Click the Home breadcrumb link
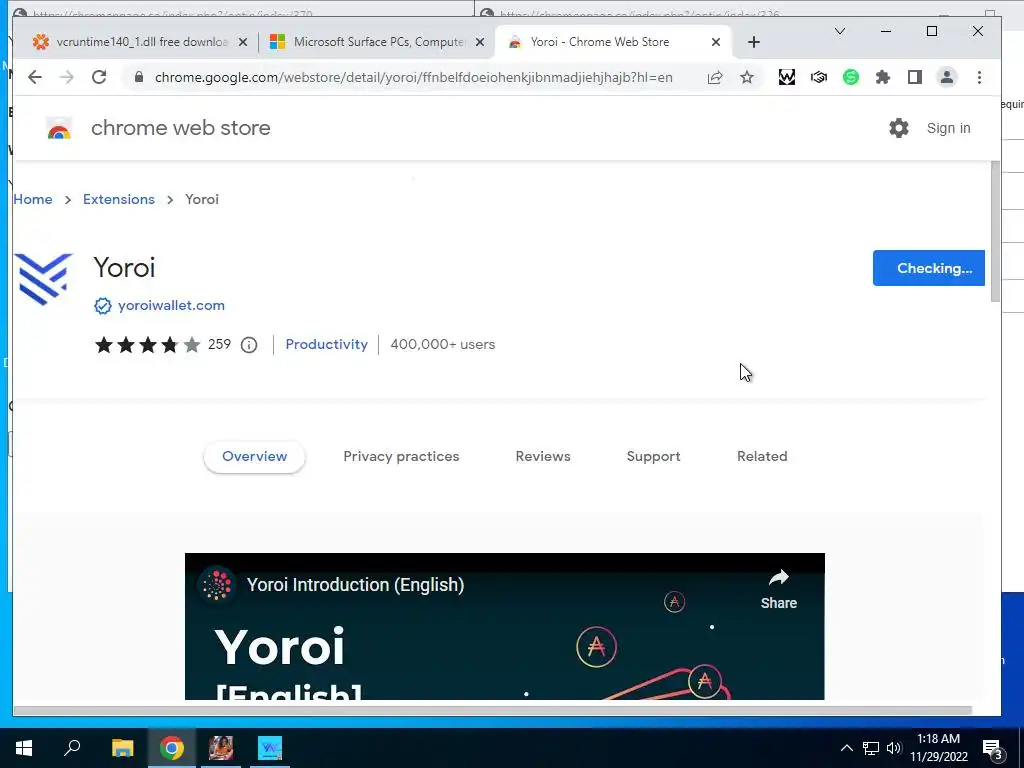Image resolution: width=1024 pixels, height=768 pixels. 33,199
